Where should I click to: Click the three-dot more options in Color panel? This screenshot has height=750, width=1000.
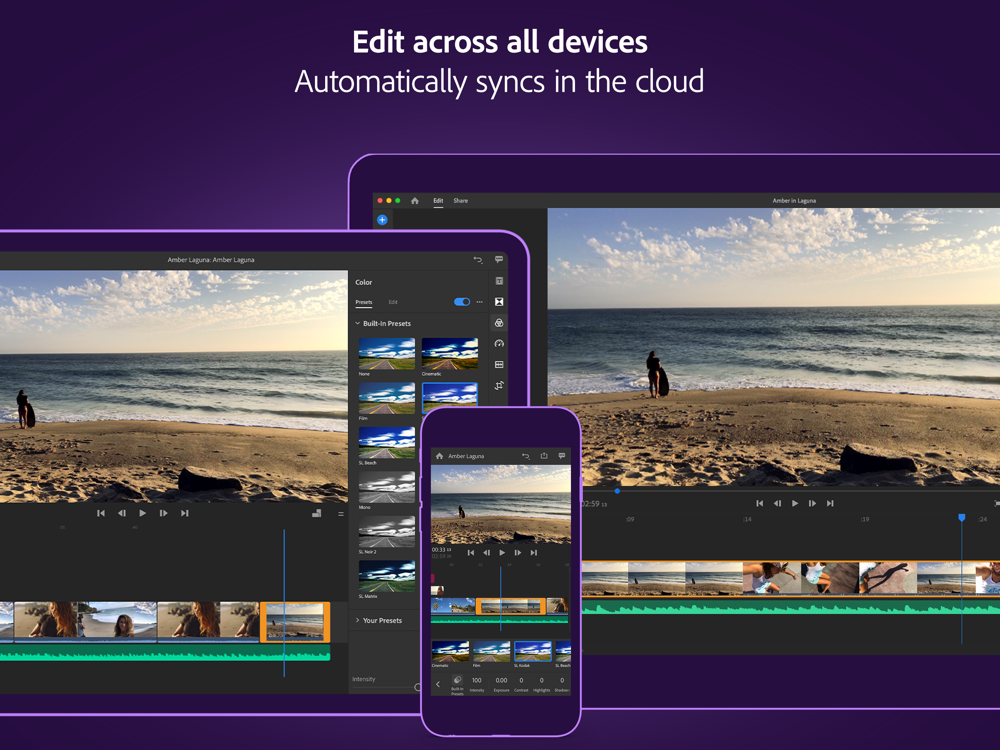(480, 302)
